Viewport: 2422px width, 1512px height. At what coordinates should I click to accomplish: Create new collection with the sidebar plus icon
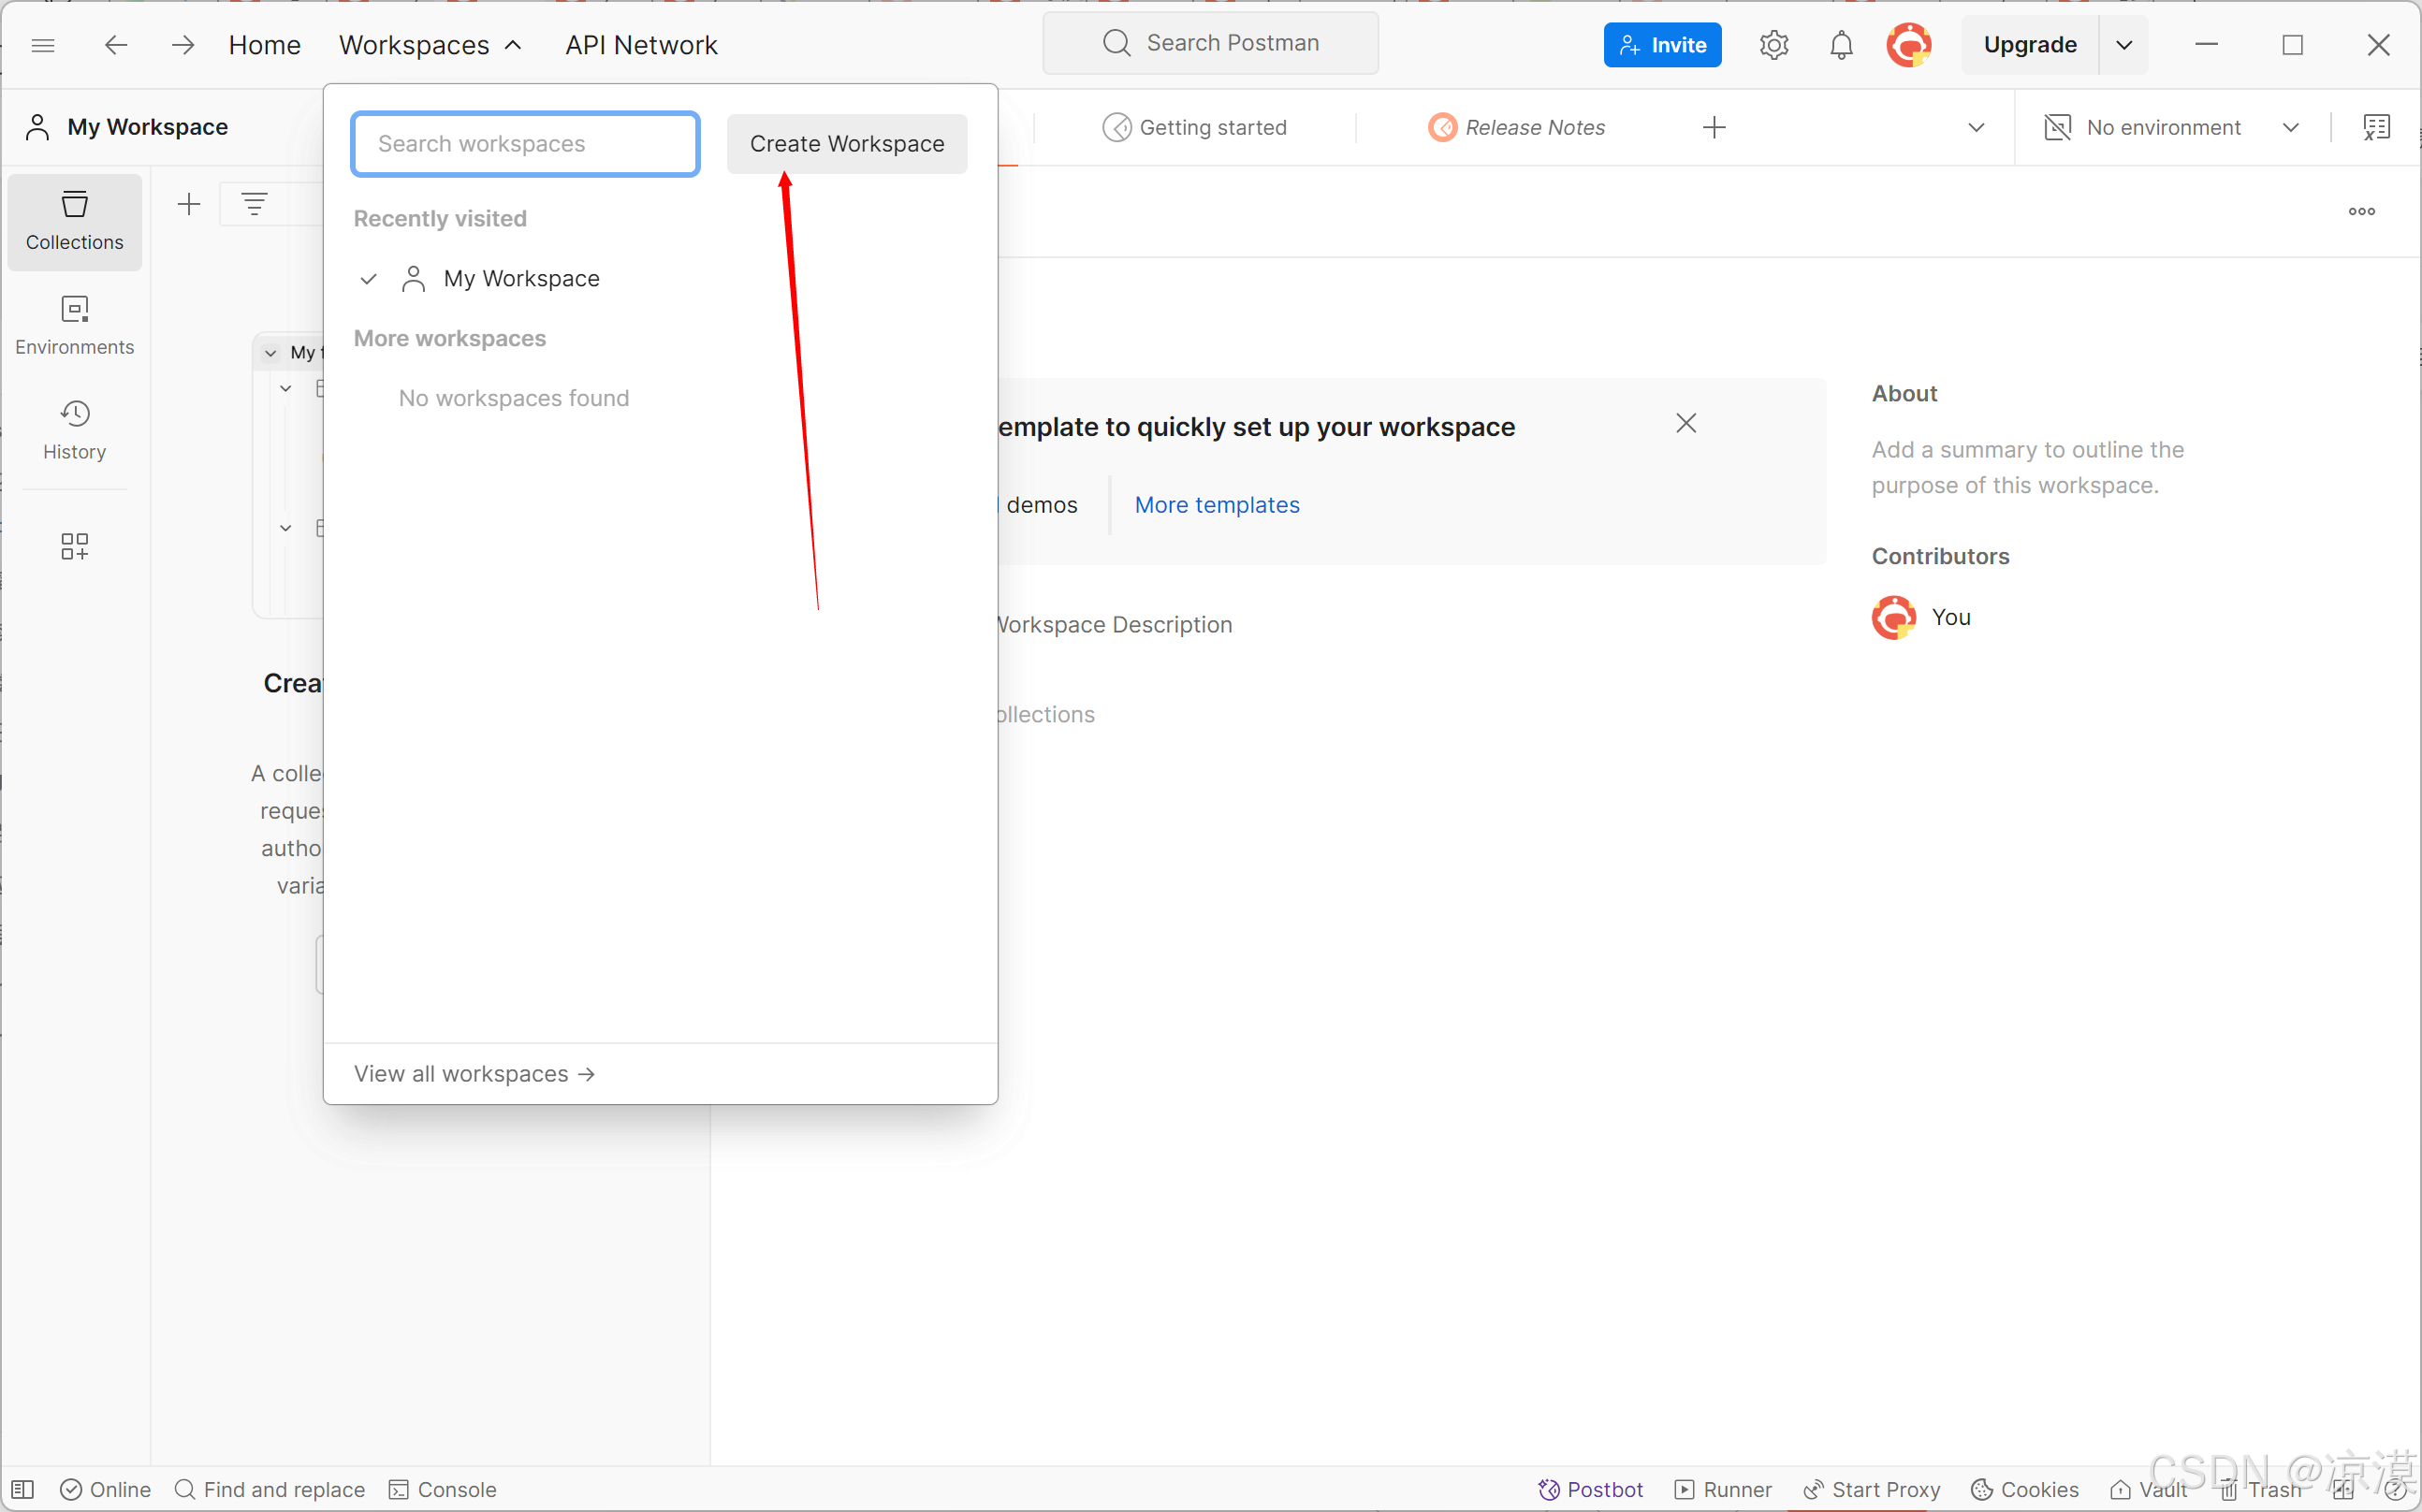[x=188, y=205]
